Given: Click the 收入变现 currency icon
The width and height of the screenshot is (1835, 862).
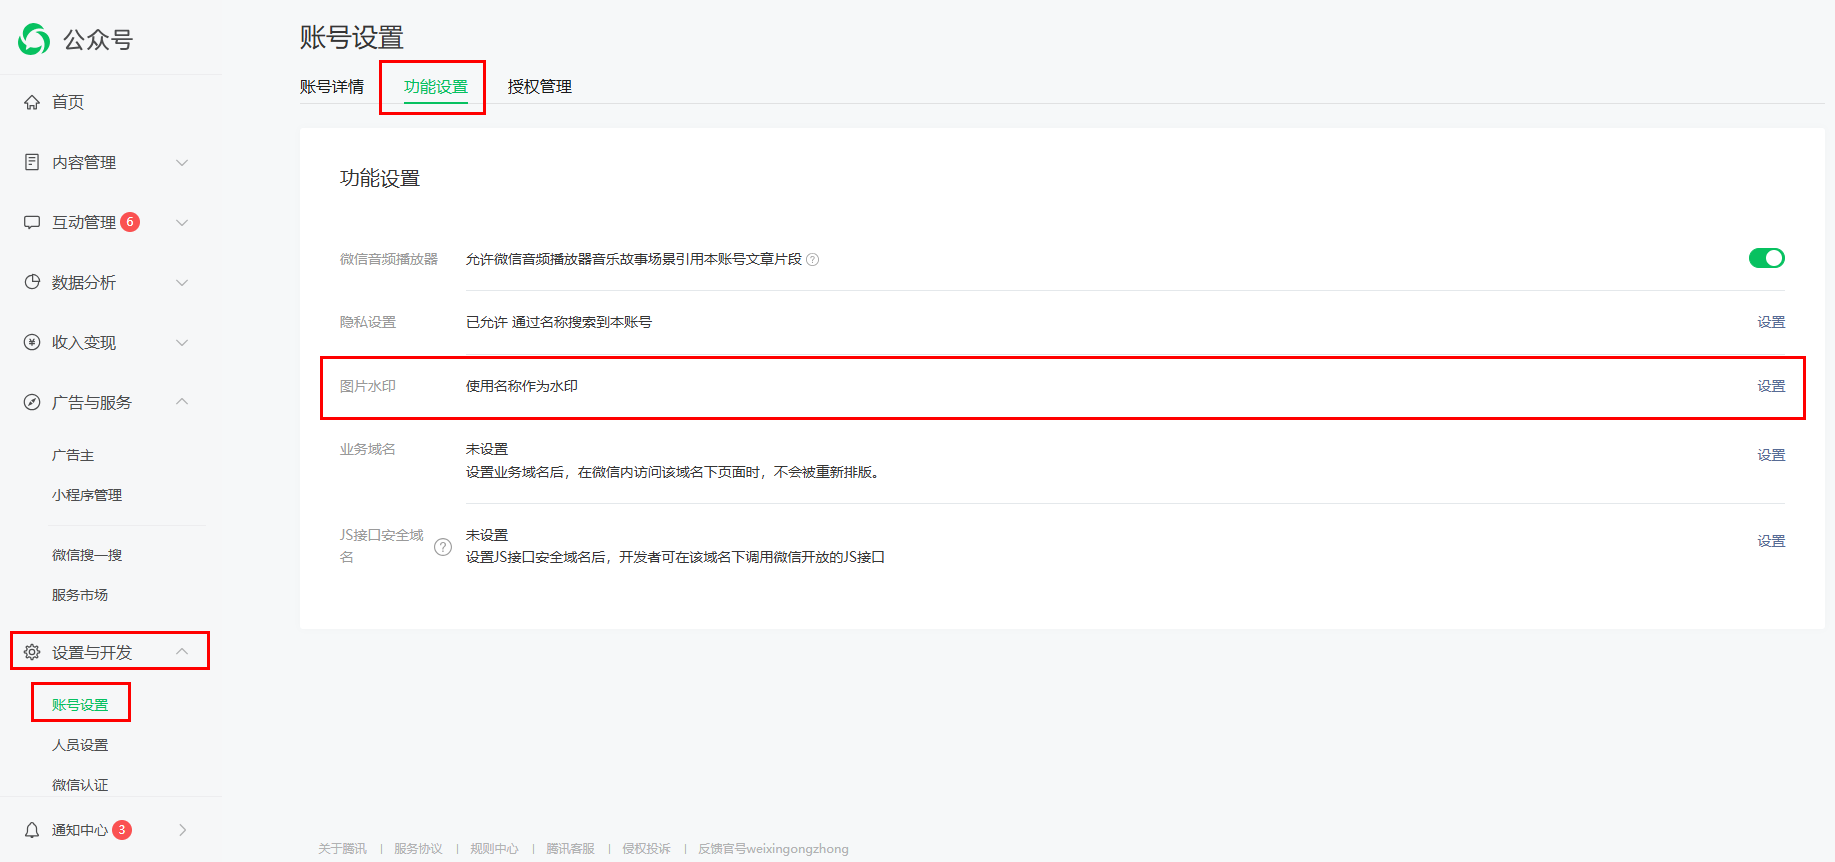Looking at the screenshot, I should [32, 342].
